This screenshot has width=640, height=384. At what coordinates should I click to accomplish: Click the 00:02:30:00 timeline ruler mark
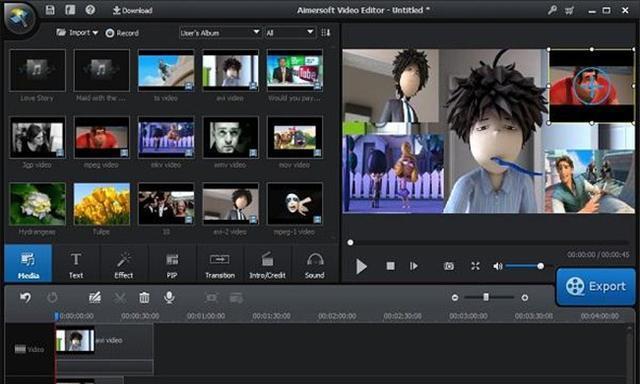[402, 316]
